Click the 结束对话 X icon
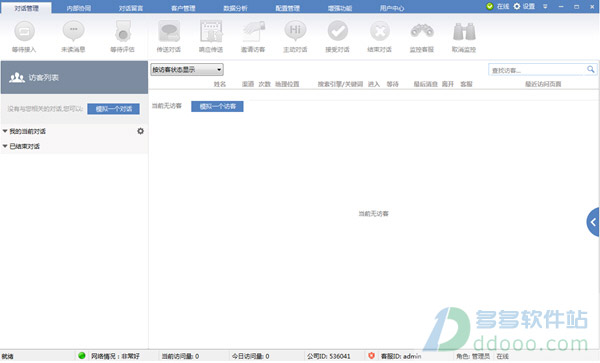The image size is (600, 363). pos(380,31)
